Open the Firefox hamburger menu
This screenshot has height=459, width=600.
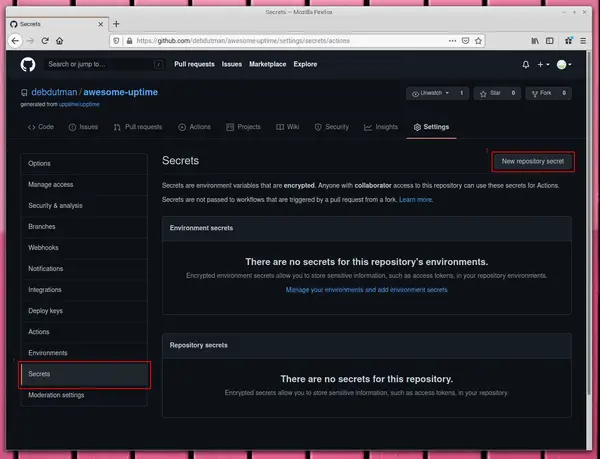click(583, 41)
